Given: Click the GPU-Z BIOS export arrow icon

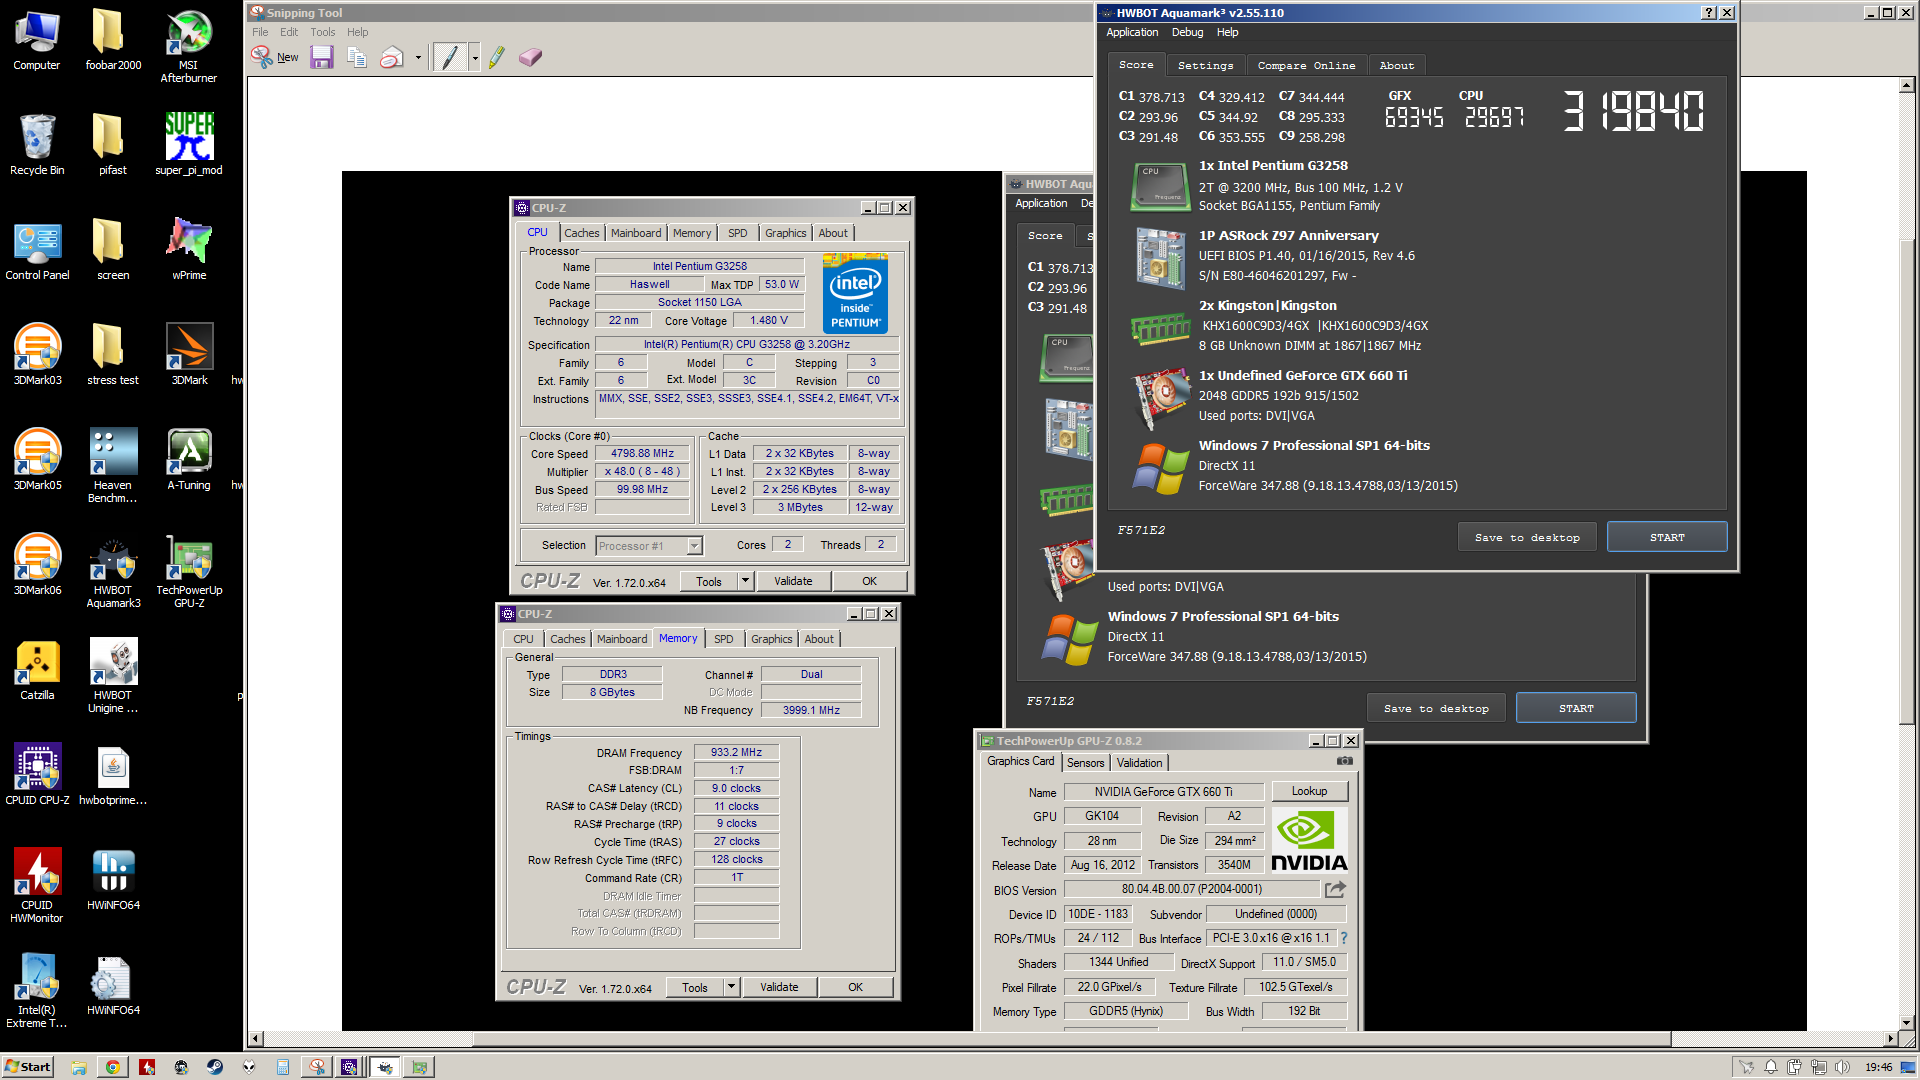Looking at the screenshot, I should pos(1335,889).
